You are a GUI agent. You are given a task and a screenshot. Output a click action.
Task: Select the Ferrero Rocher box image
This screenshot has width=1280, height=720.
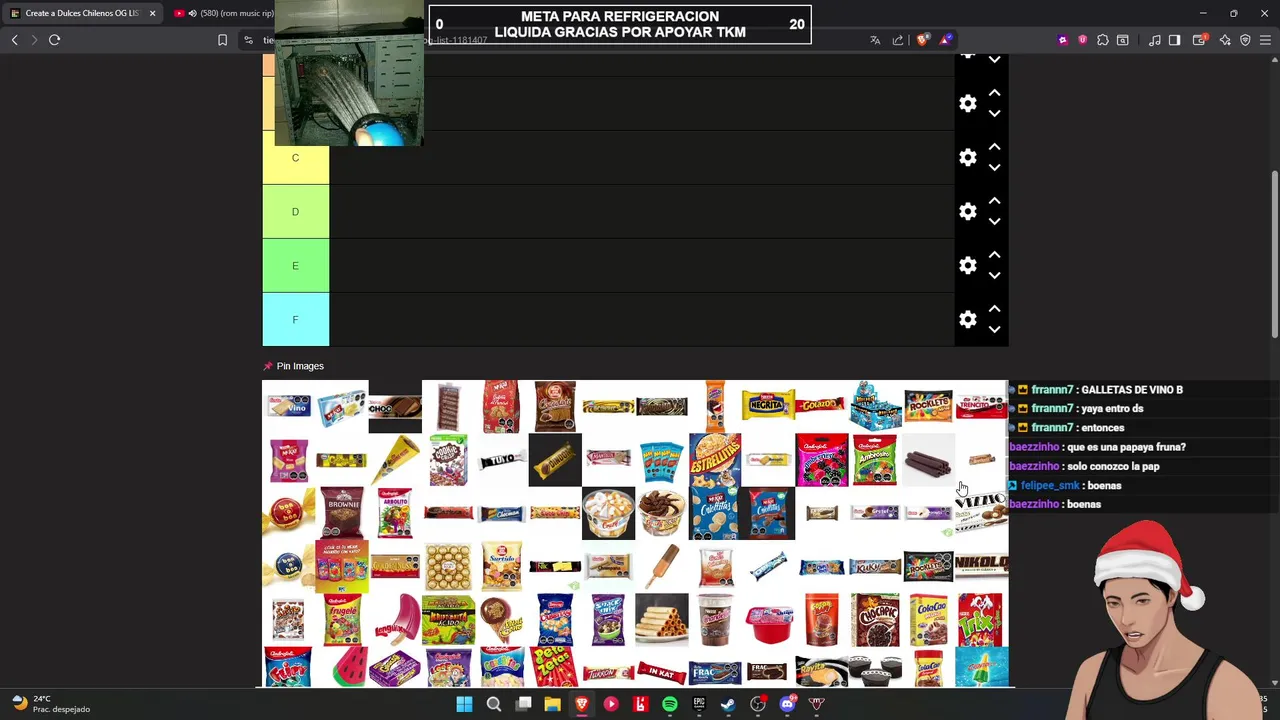448,567
